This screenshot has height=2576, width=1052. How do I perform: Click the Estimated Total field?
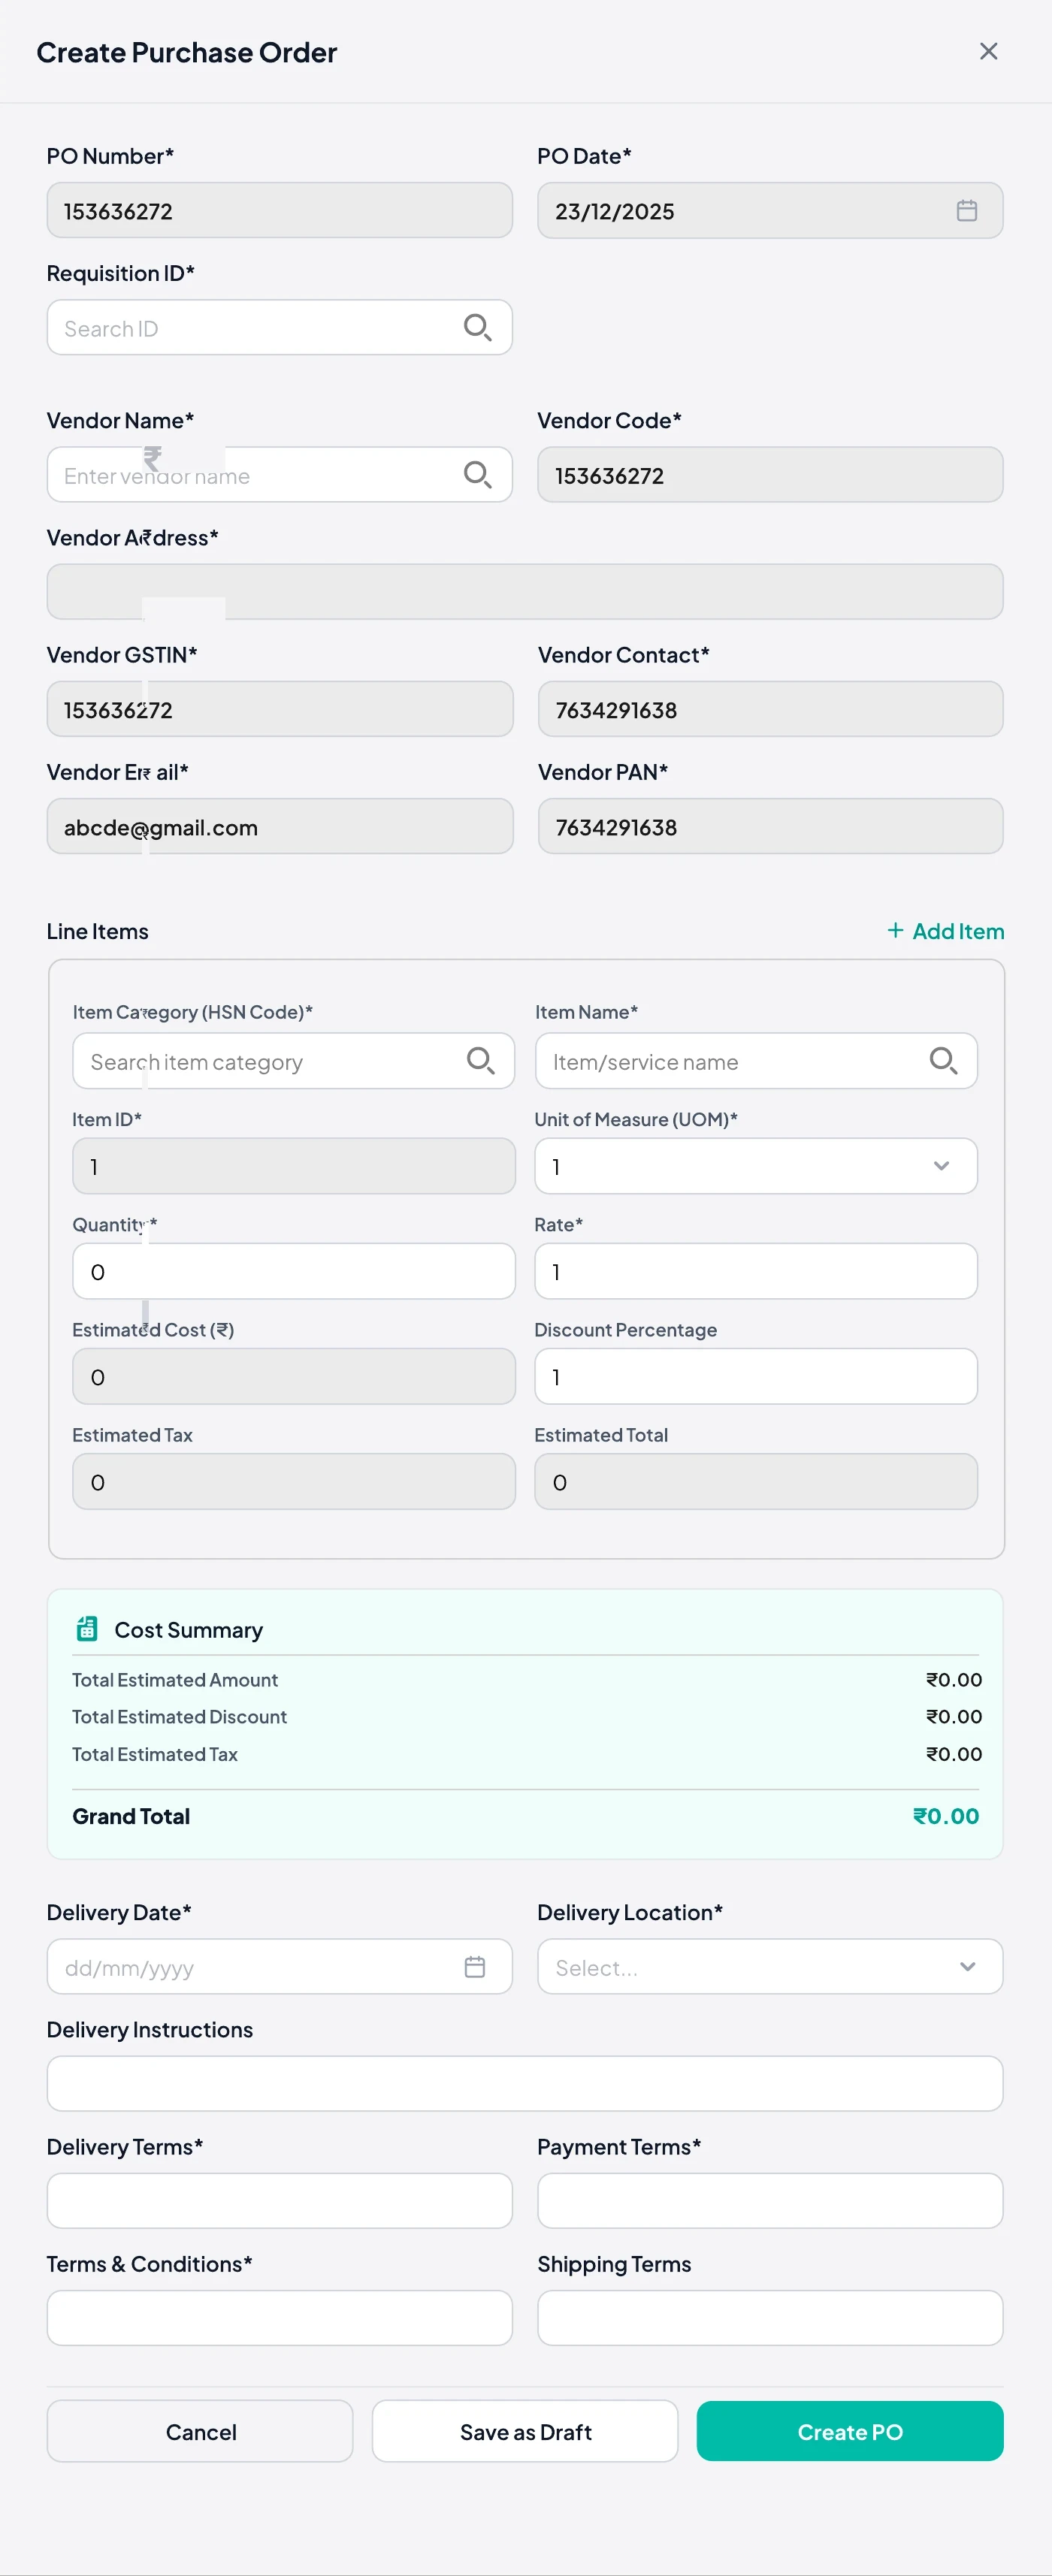[x=756, y=1481]
